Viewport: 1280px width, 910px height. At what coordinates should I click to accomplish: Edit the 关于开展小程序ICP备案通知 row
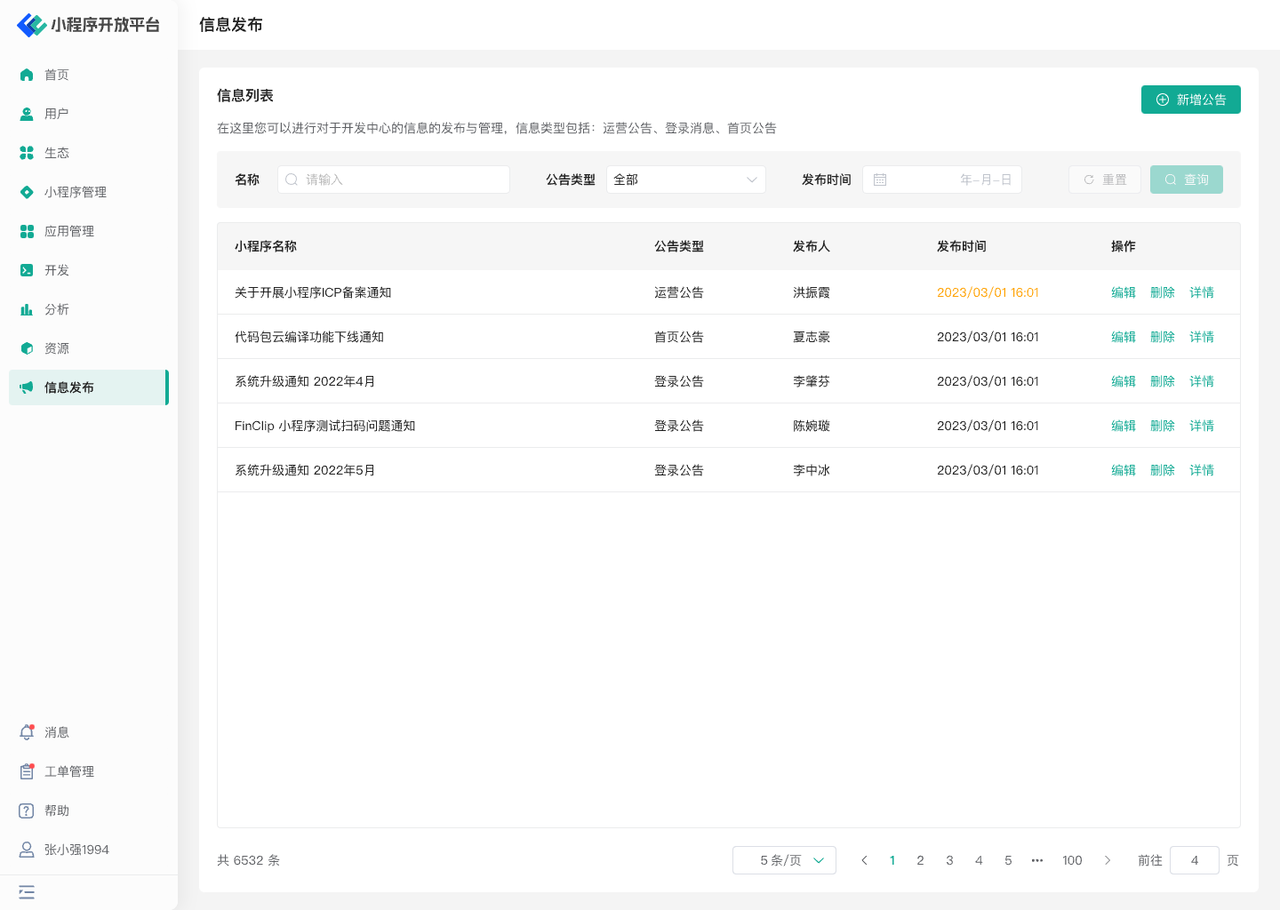[1123, 293]
